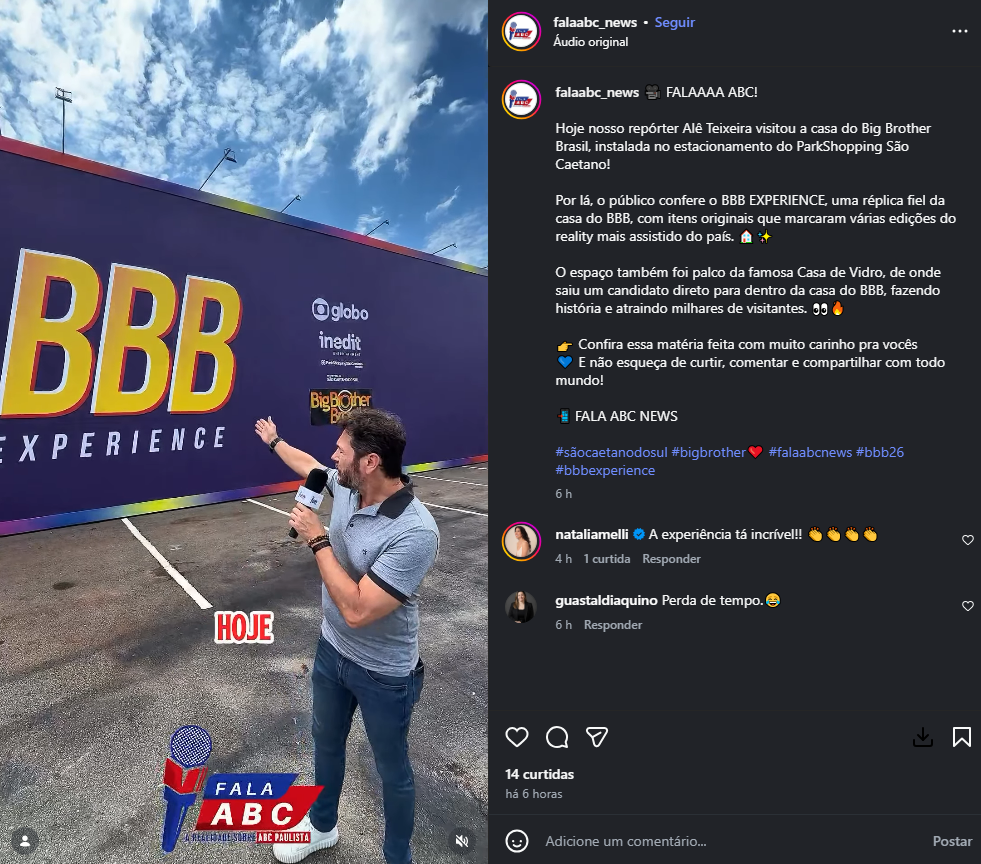Save post with bookmark icon
This screenshot has height=864, width=981.
pyautogui.click(x=962, y=737)
